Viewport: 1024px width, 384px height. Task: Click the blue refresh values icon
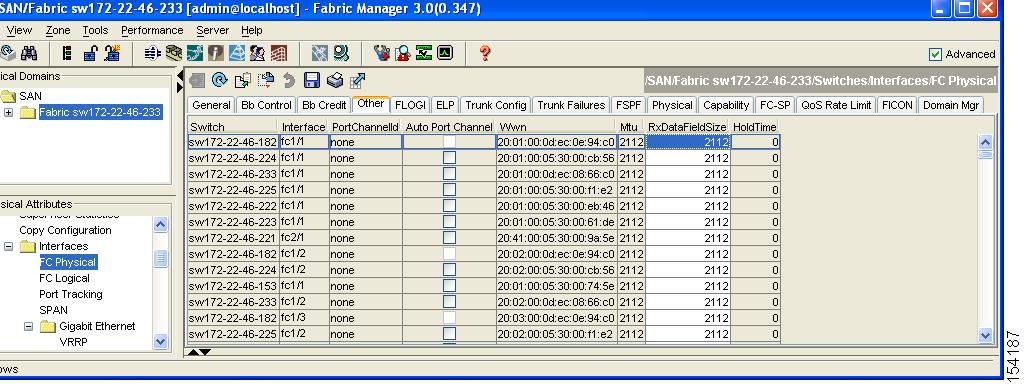tap(220, 80)
